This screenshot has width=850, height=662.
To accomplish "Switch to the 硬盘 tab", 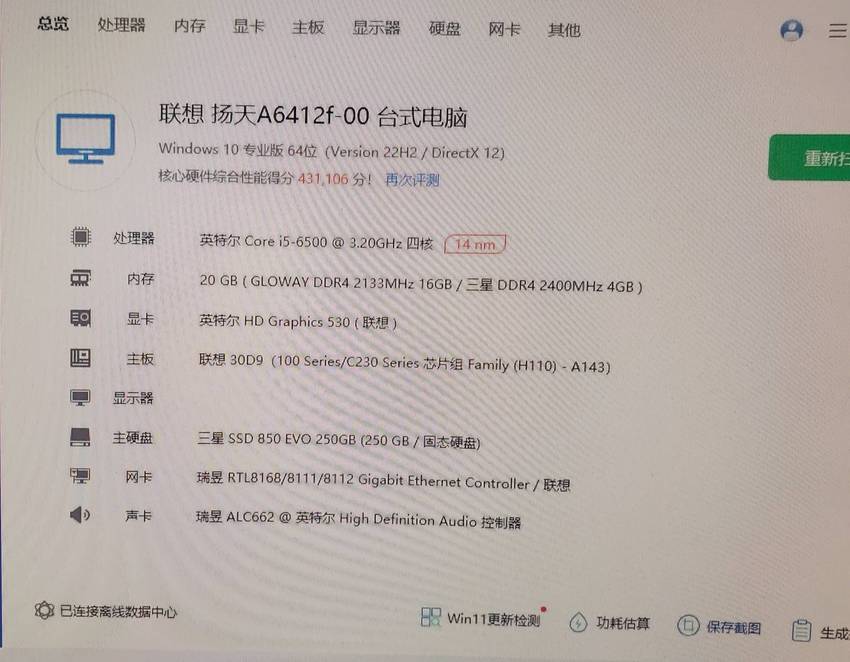I will 445,28.
